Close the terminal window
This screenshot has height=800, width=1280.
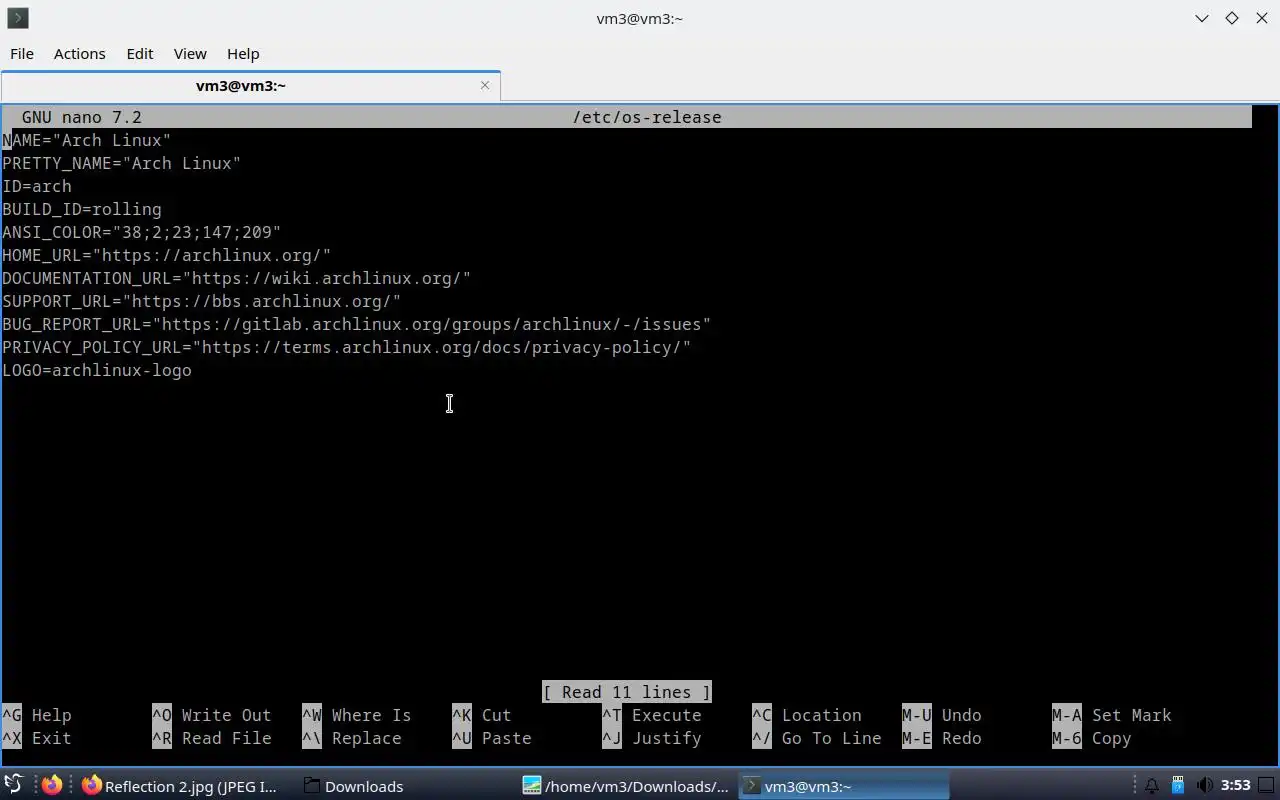[x=1262, y=18]
